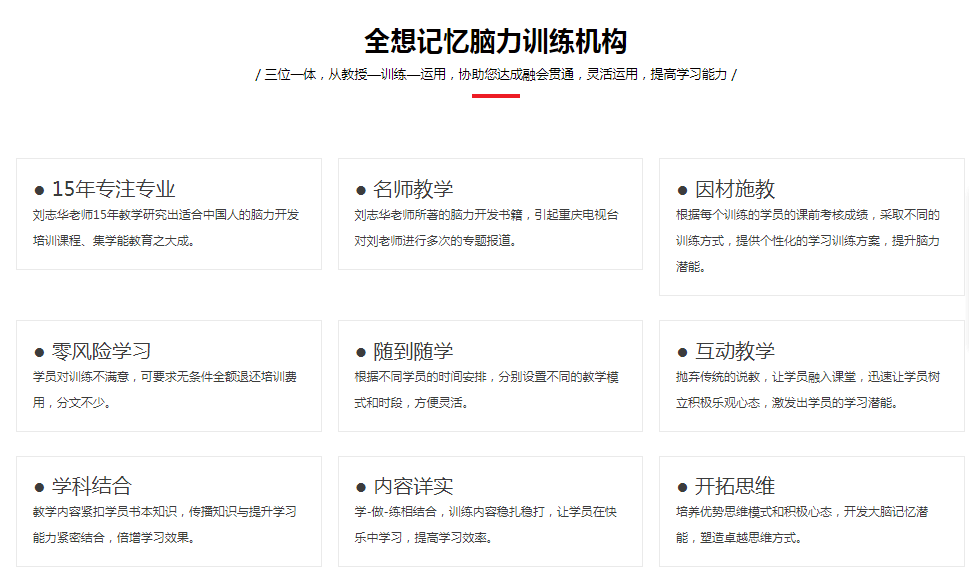Viewport: 969px width, 577px height.
Task: Select the 随到随学 card title
Action: tap(413, 351)
